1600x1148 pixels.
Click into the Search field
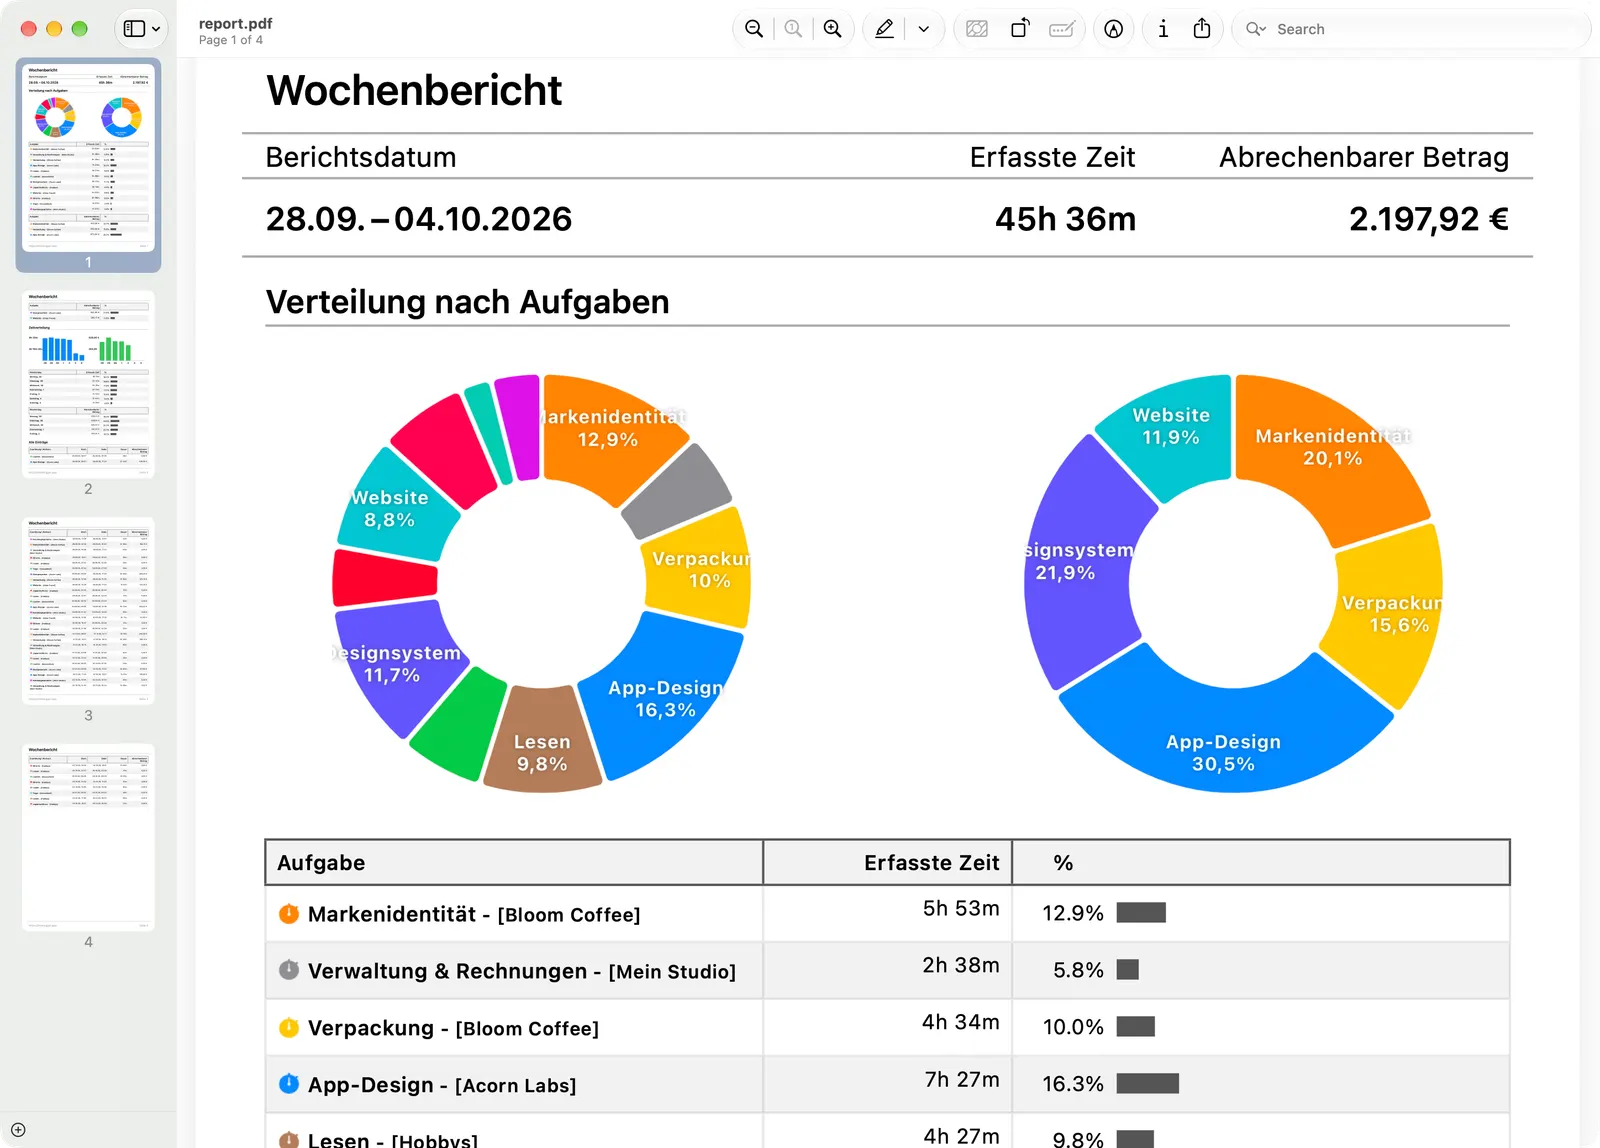[1412, 29]
